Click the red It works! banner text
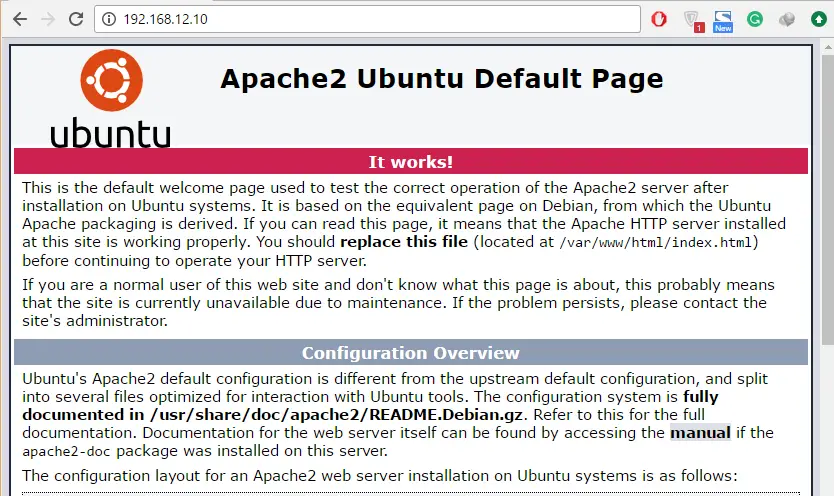Screen dimensions: 834x496 [411, 162]
